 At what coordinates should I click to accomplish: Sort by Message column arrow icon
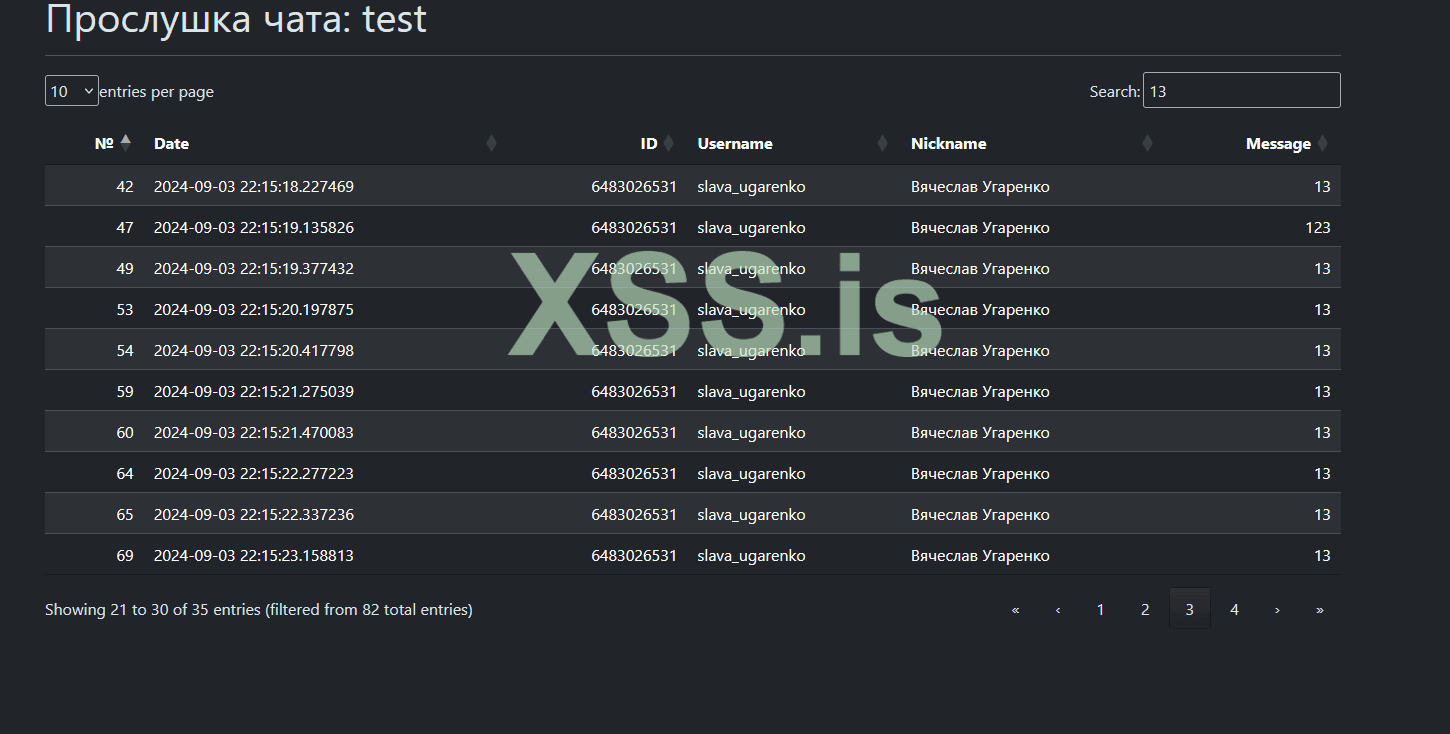click(x=1323, y=143)
